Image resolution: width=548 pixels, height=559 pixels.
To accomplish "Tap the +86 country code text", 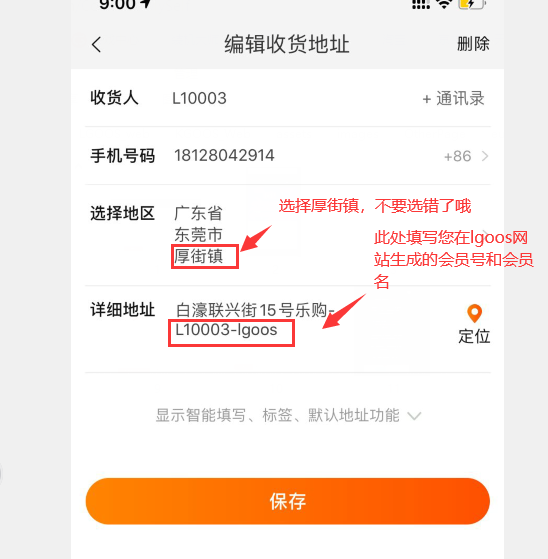I will [458, 156].
